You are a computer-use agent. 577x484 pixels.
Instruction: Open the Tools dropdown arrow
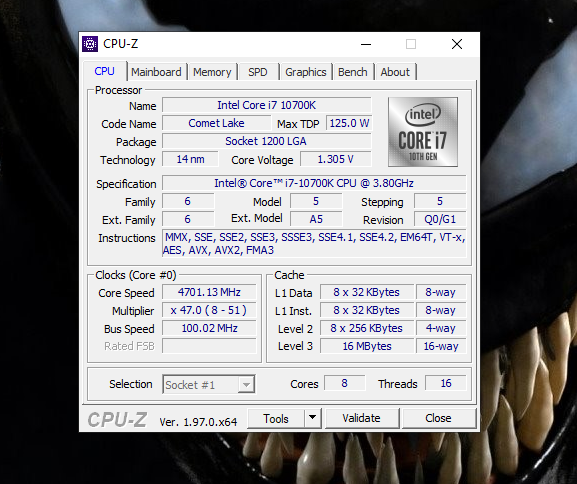click(x=313, y=418)
